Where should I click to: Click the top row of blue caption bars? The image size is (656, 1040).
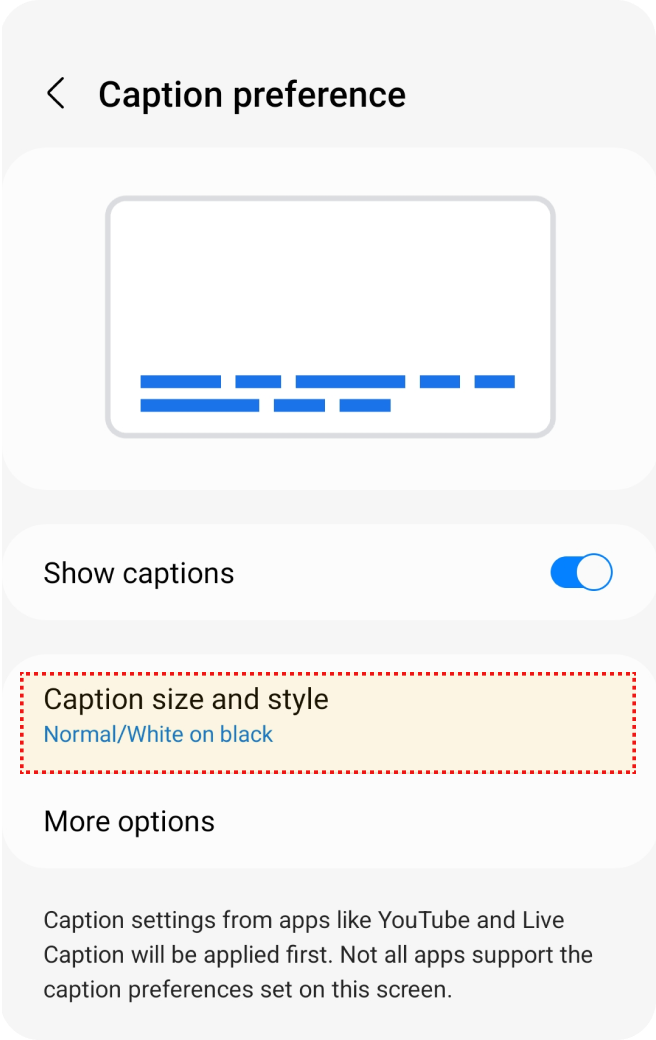point(327,381)
